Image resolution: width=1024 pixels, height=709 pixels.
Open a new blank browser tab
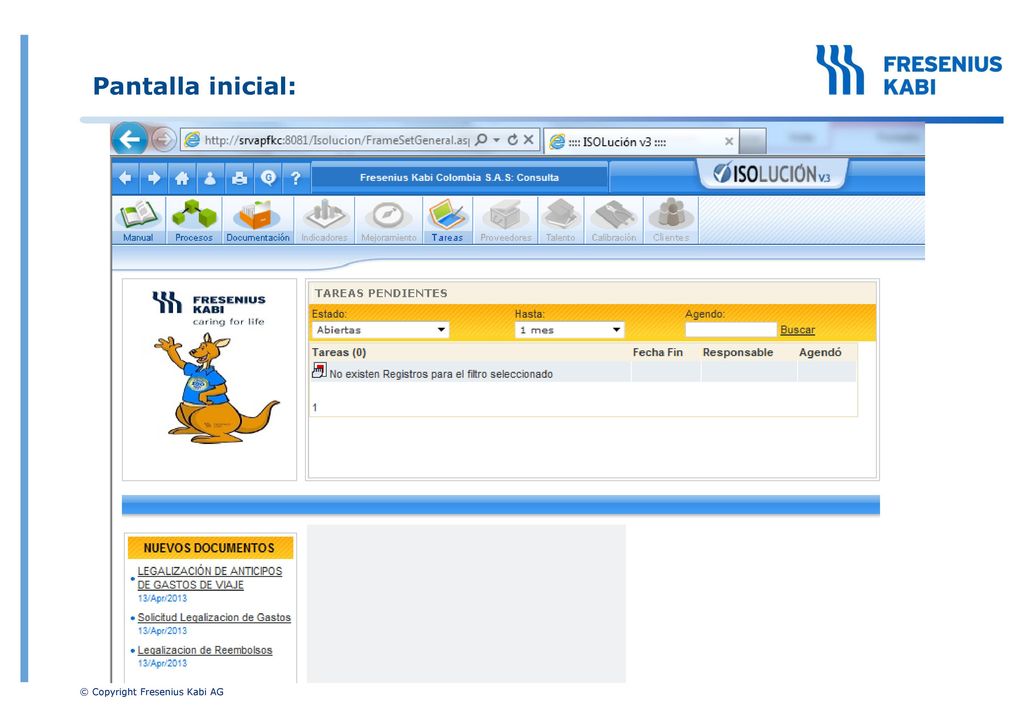pyautogui.click(x=753, y=141)
